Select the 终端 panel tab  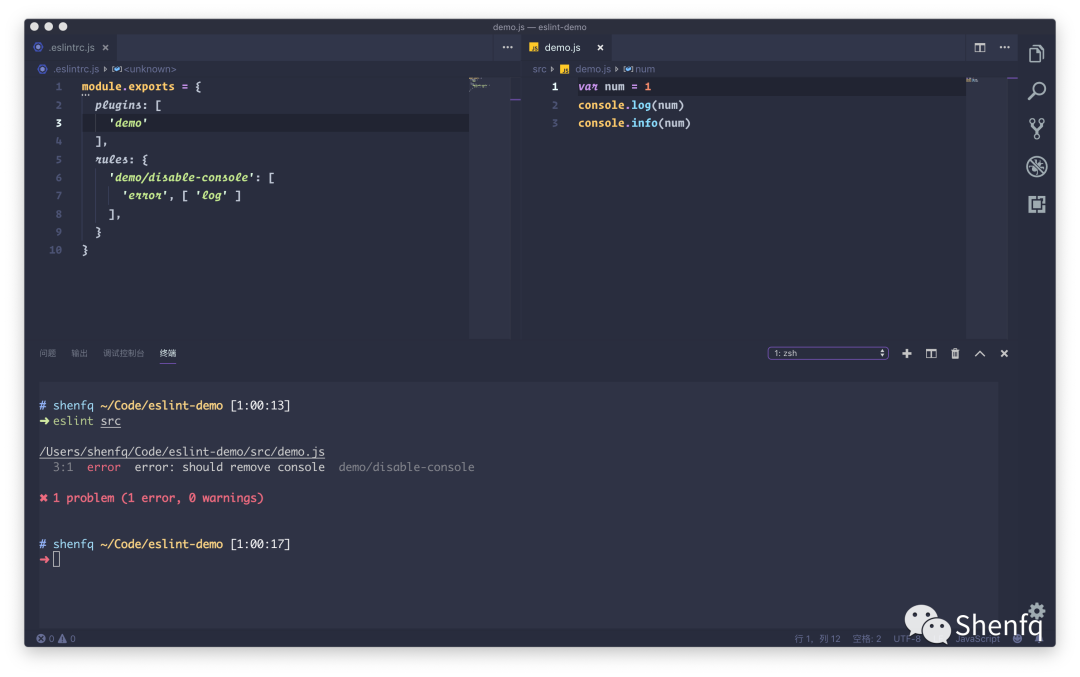(167, 353)
